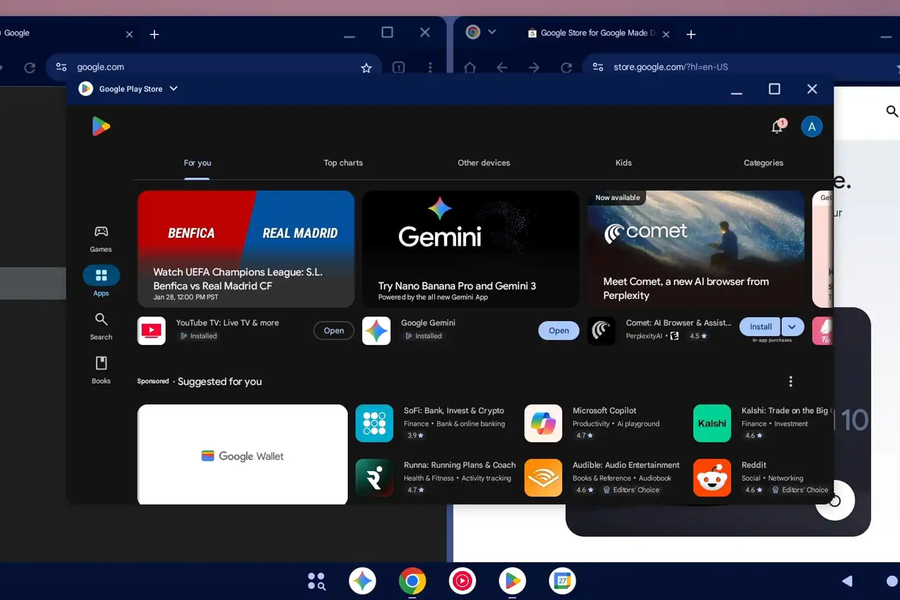Screen dimensions: 900x600
Task: Open Search in the Play Store sidebar
Action: 101,324
